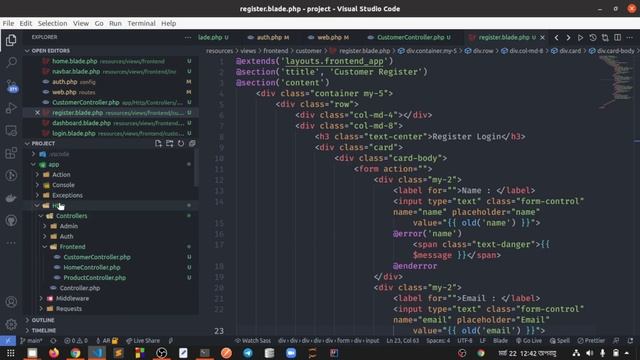Viewport: 640px width, 360px height.
Task: Collapse all folders in the Explorer
Action: 192,143
